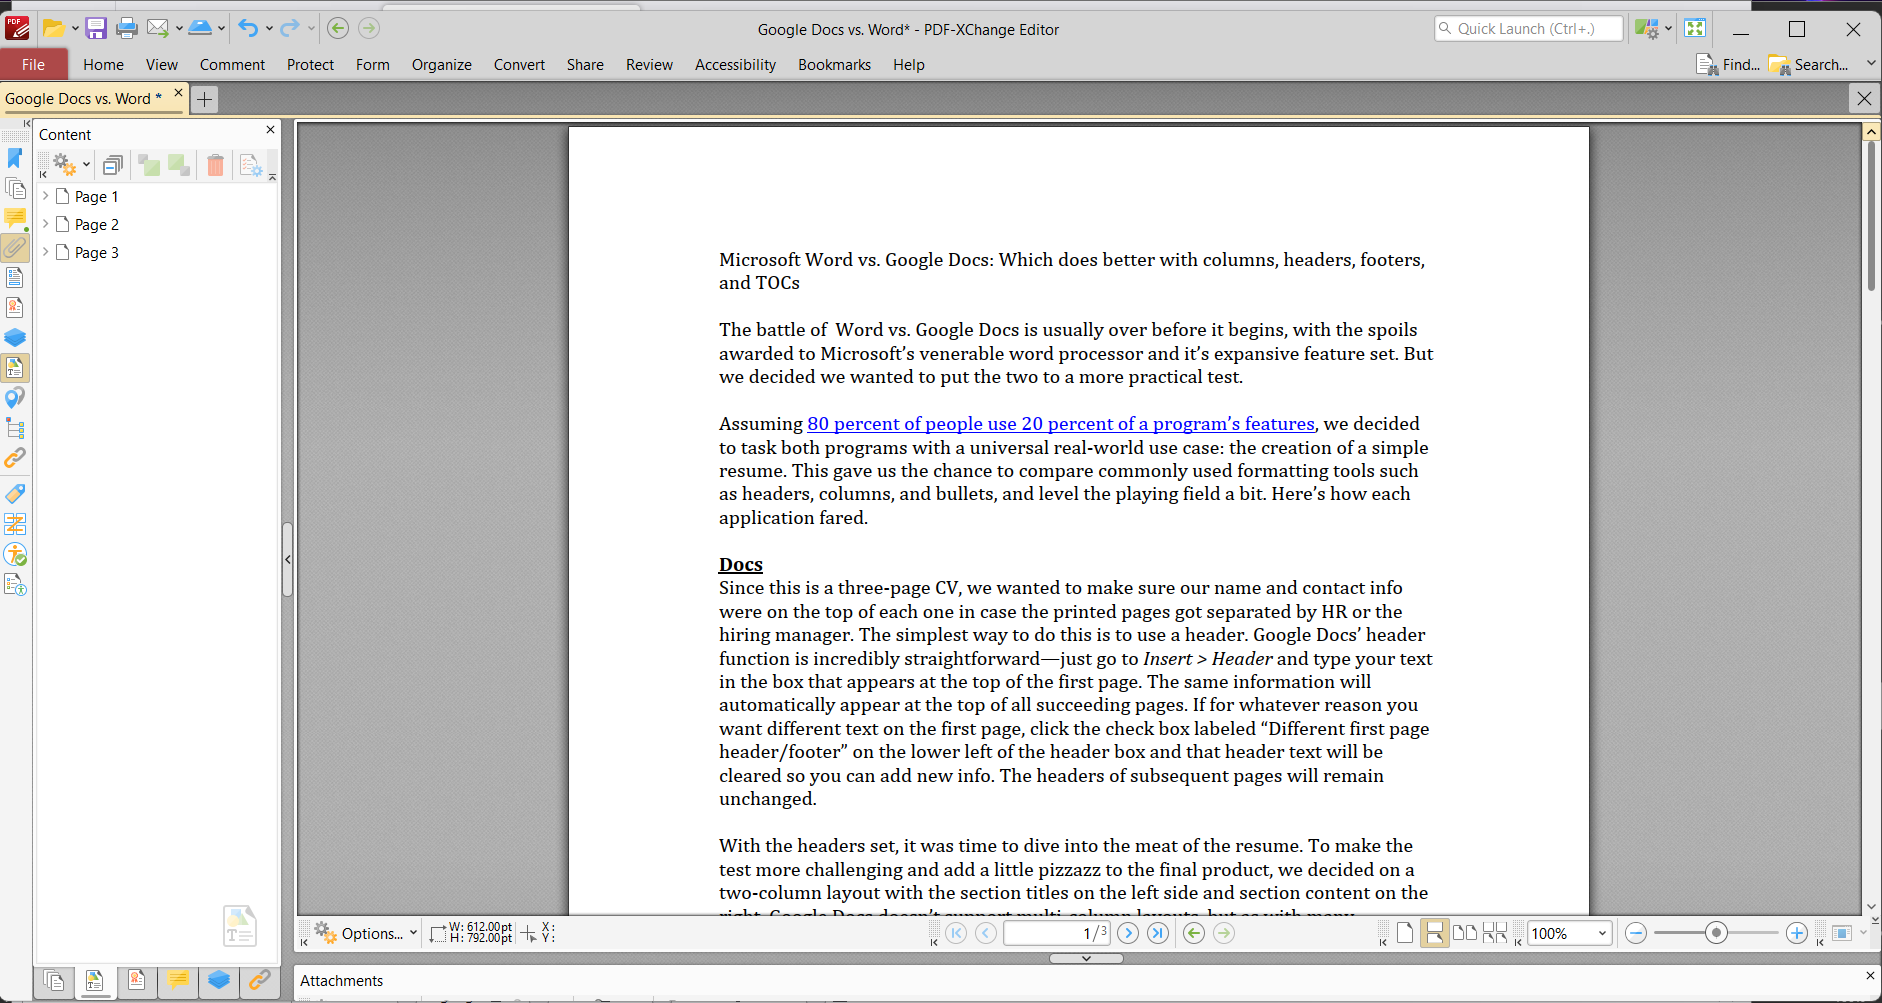Select Two Pages Continuous layout icon
The width and height of the screenshot is (1882, 1003).
pos(1495,933)
